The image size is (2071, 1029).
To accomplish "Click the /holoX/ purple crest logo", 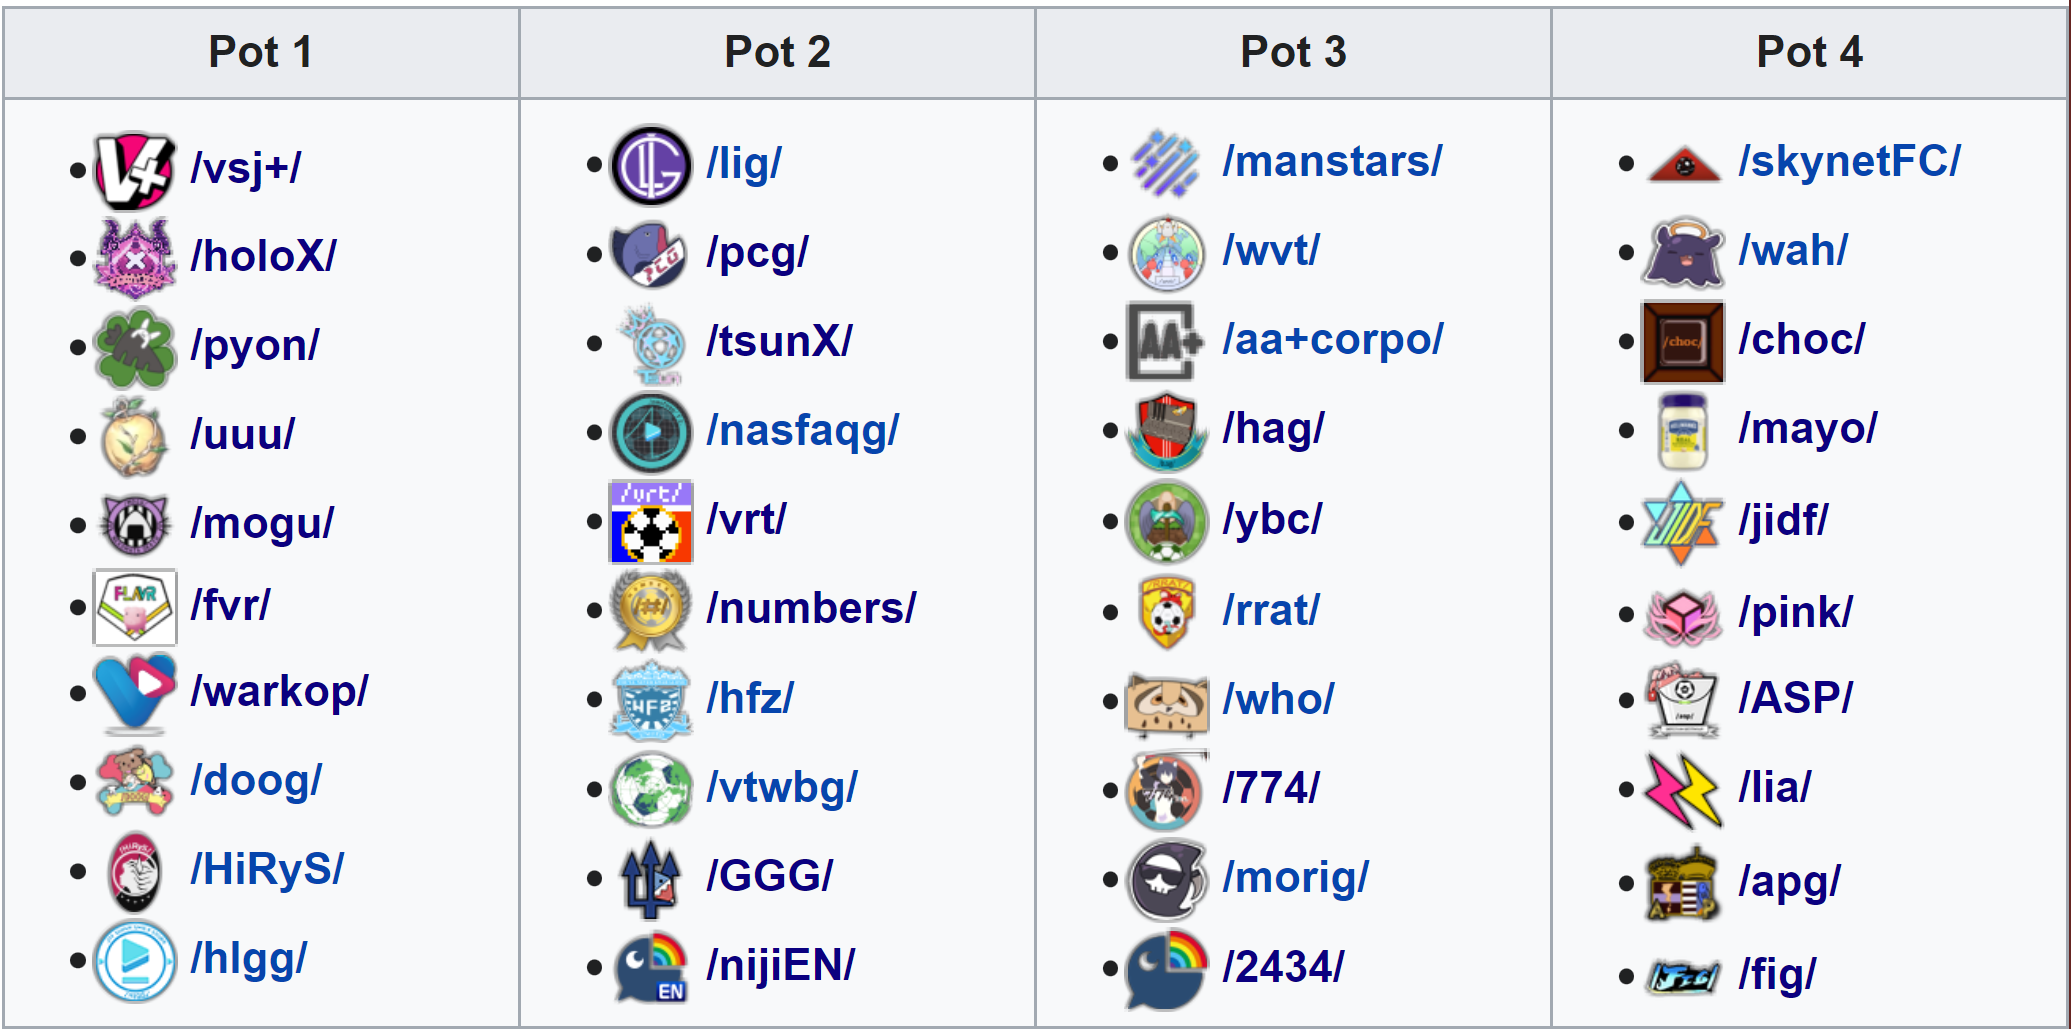I will 134,258.
